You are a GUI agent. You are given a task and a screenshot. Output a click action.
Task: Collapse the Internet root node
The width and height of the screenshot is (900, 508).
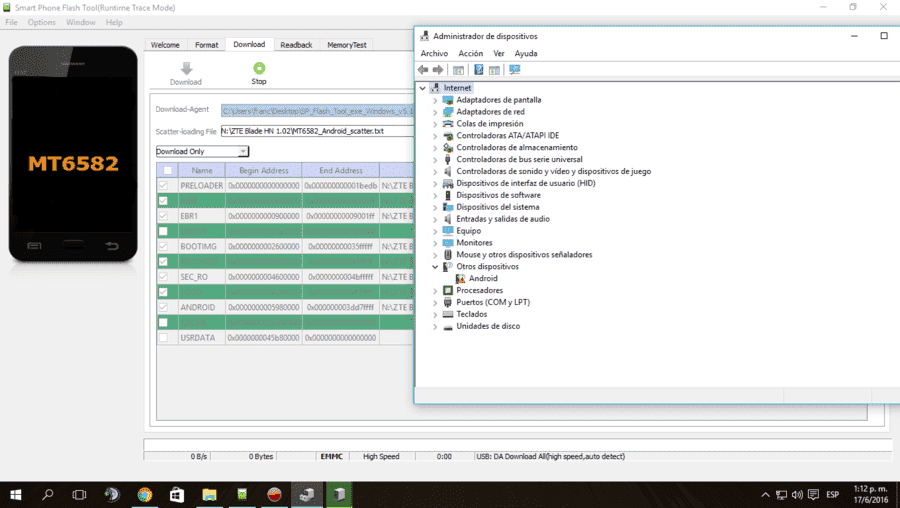[423, 88]
